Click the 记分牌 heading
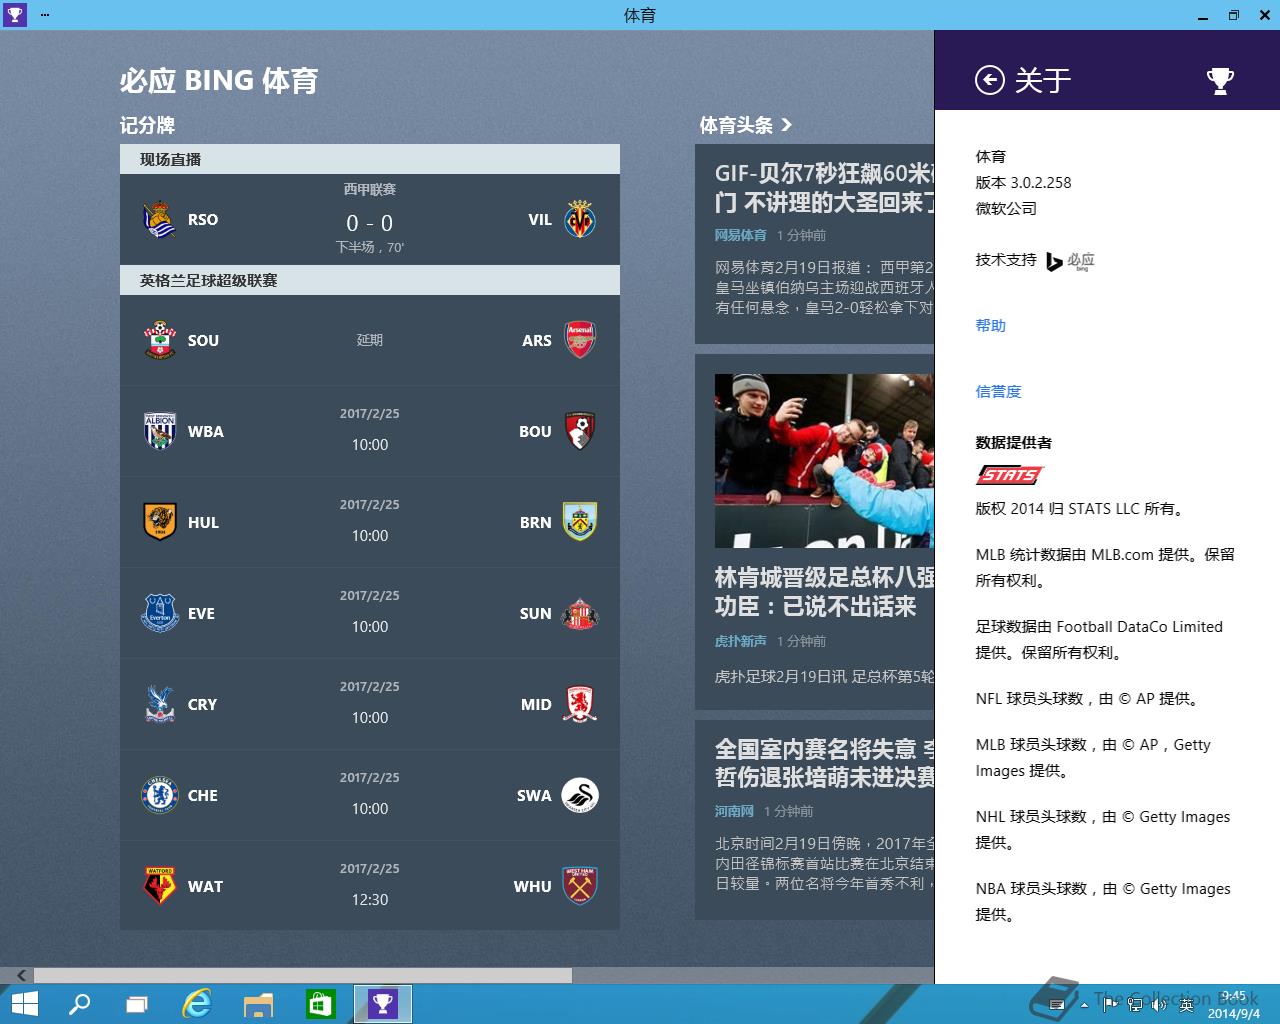 [147, 125]
